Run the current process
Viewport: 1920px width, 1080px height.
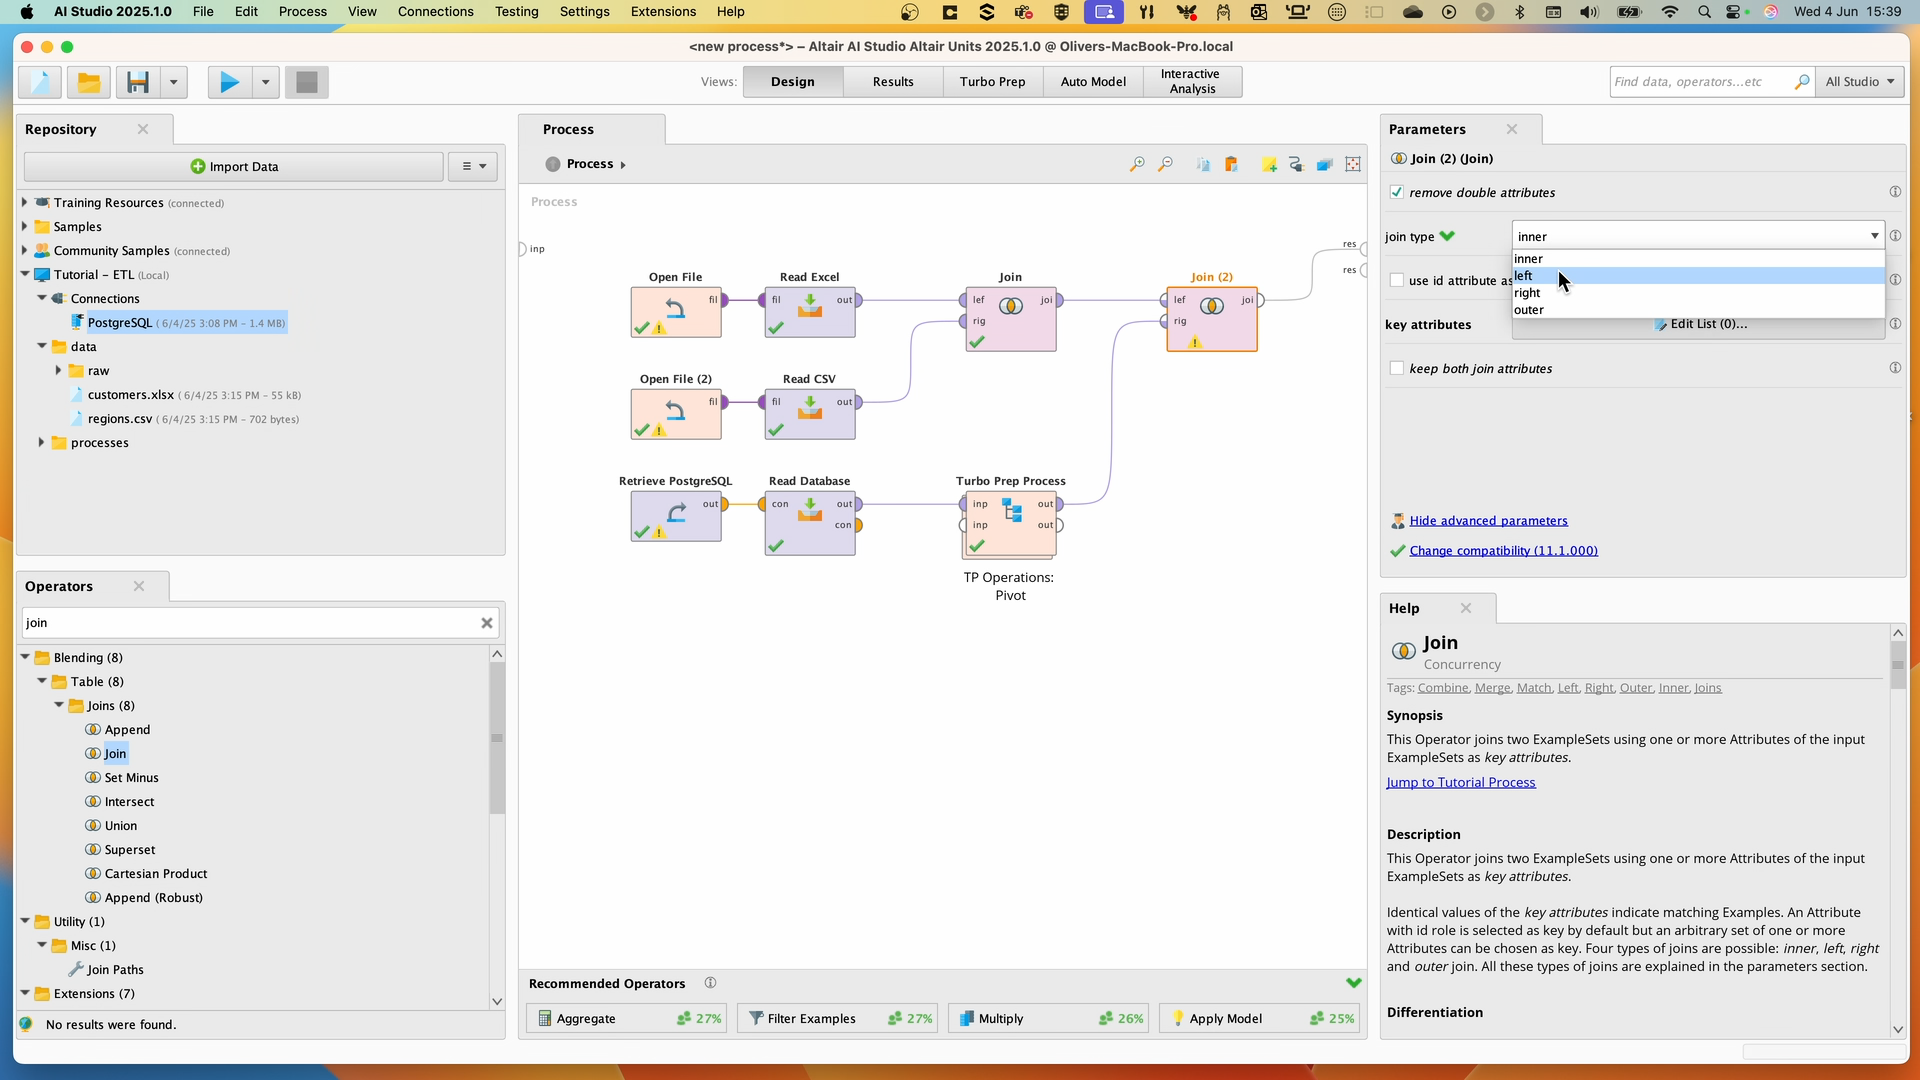click(x=229, y=82)
